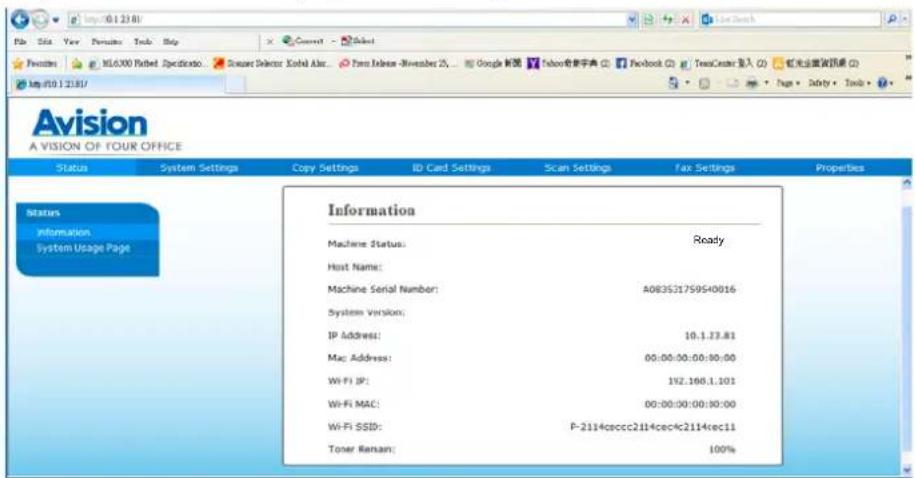Click the Wi-Fi IP value 192.168.1.101

(x=701, y=381)
